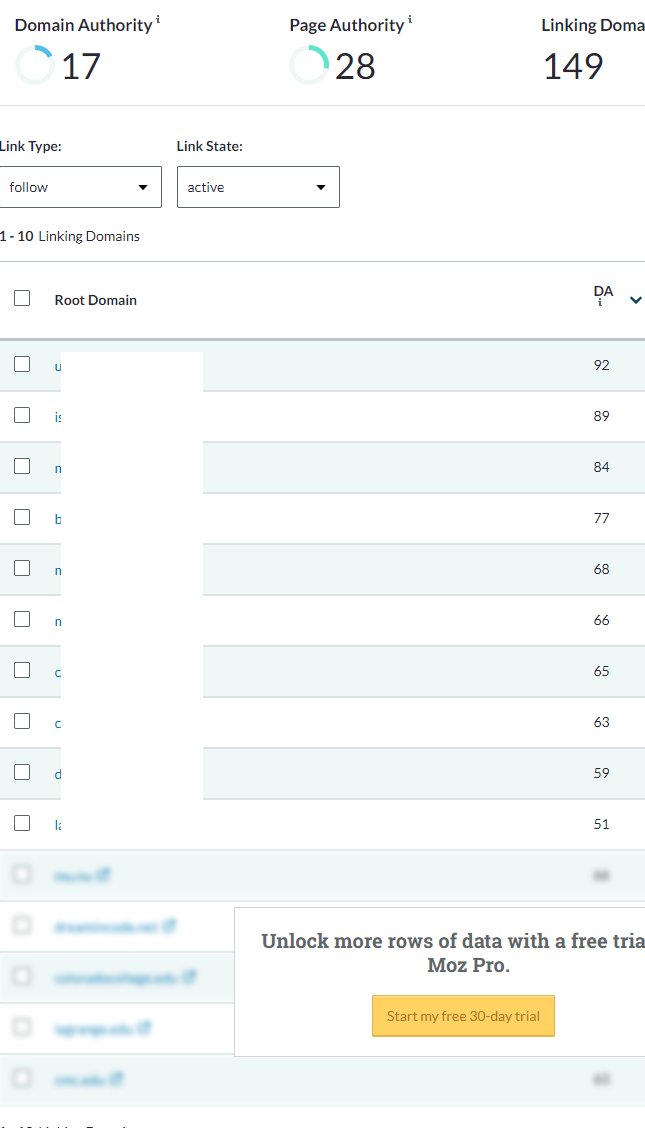Click the Page Authority info icon
The image size is (645, 1142).
[410, 19]
